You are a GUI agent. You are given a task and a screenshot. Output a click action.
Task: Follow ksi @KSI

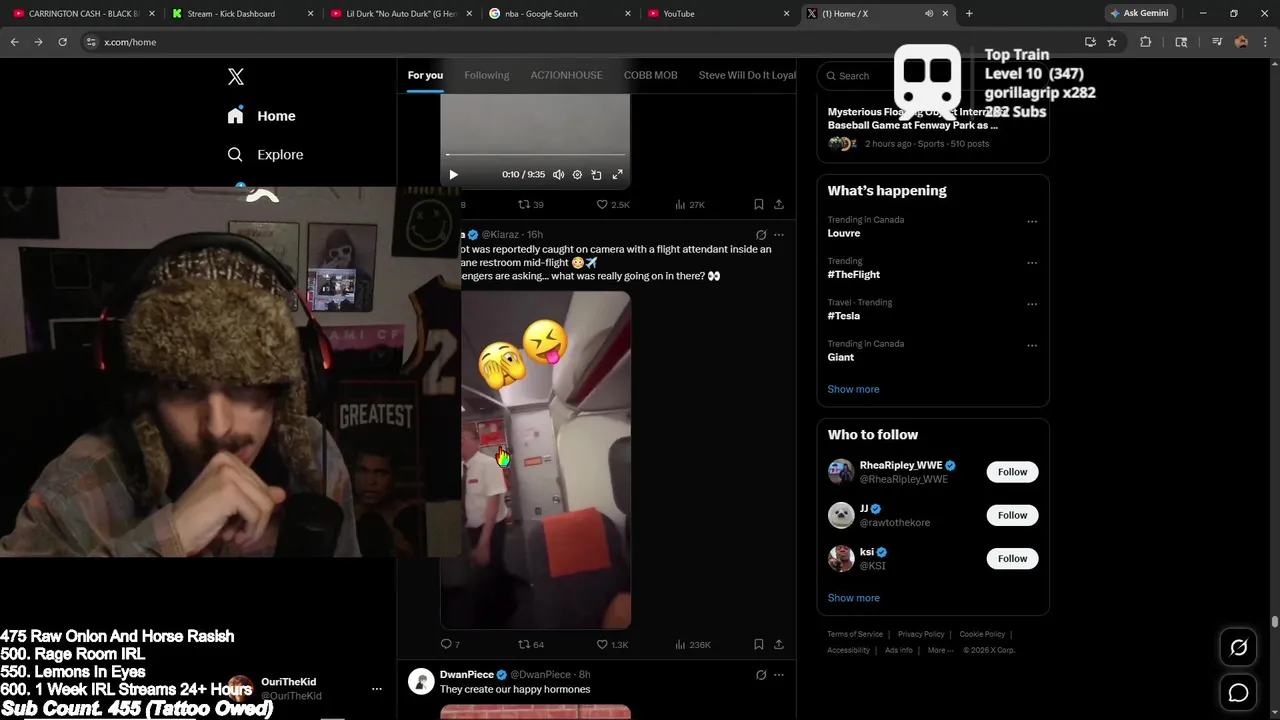(x=1012, y=558)
